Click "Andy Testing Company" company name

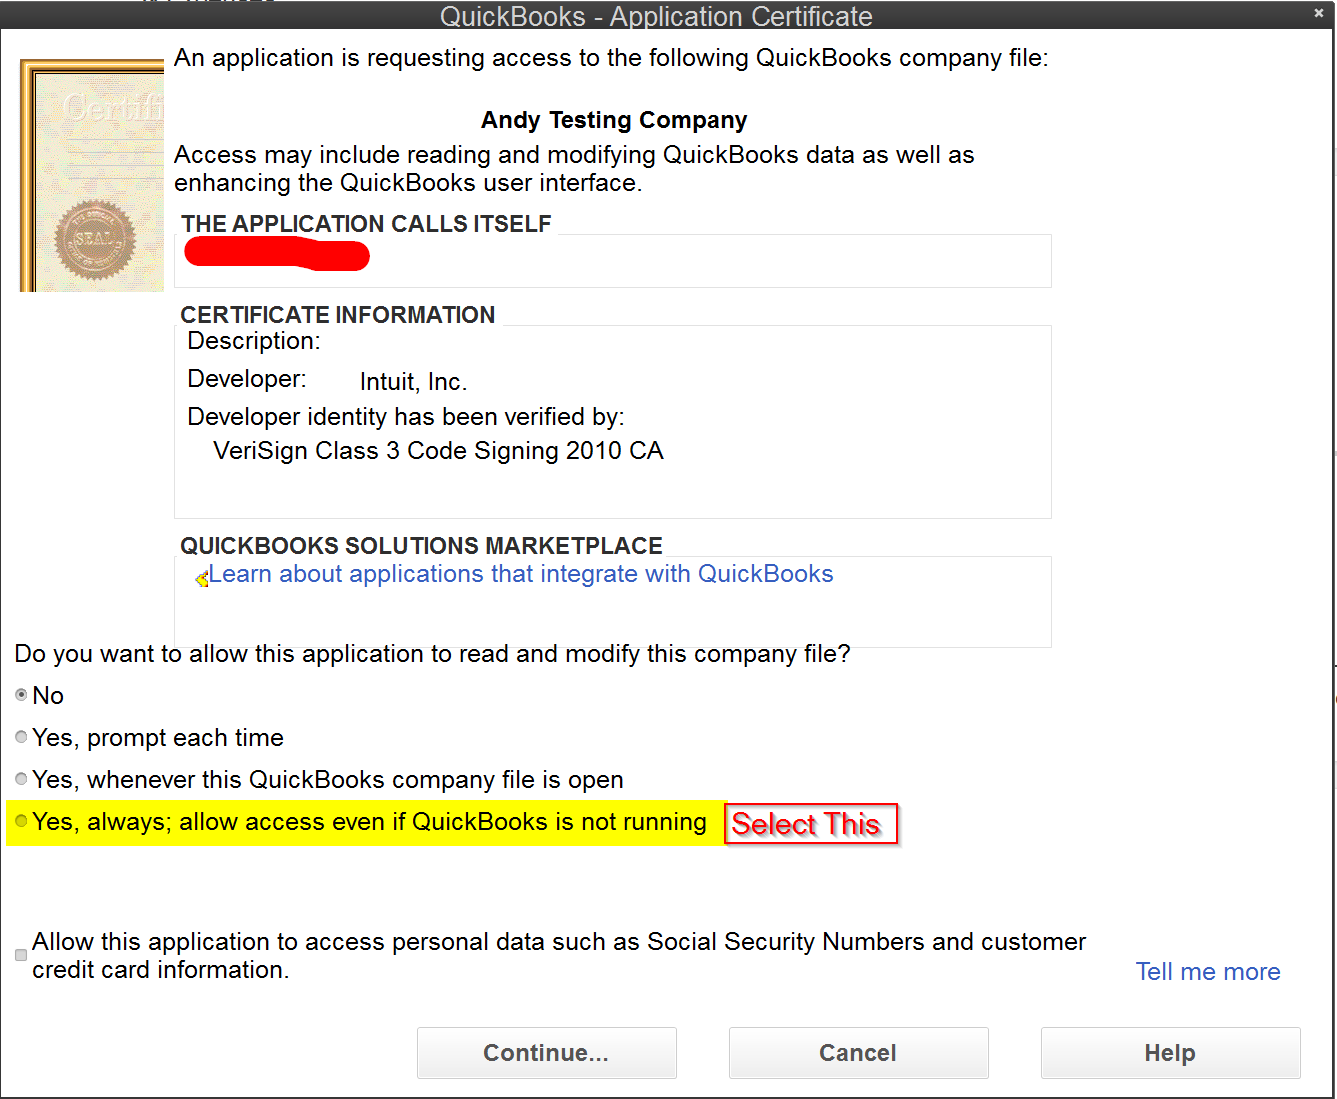[x=614, y=120]
